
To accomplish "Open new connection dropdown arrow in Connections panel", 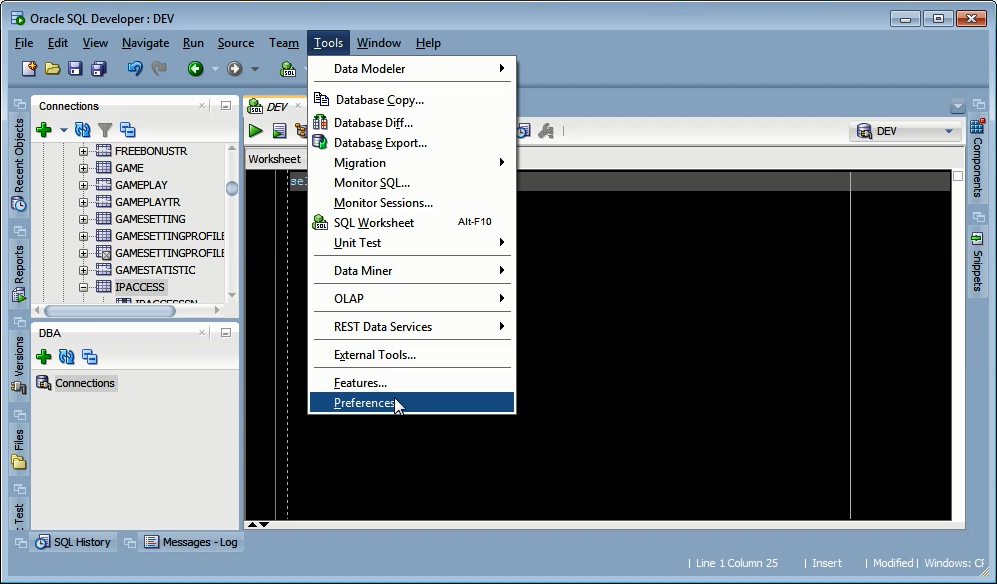I will point(64,130).
